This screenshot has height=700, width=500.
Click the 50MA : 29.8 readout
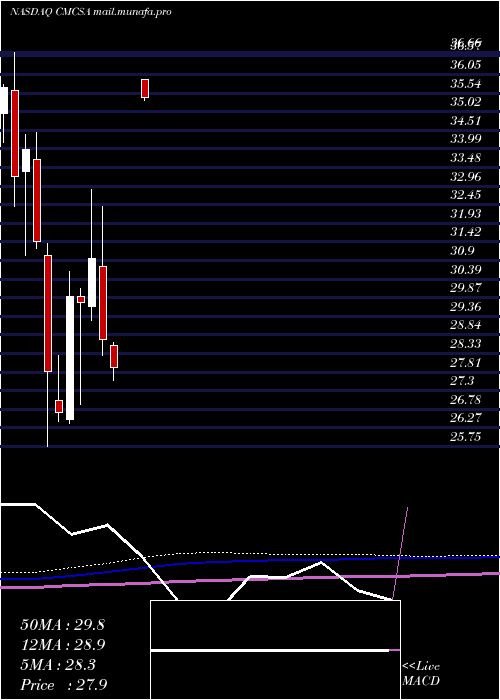[x=62, y=625]
